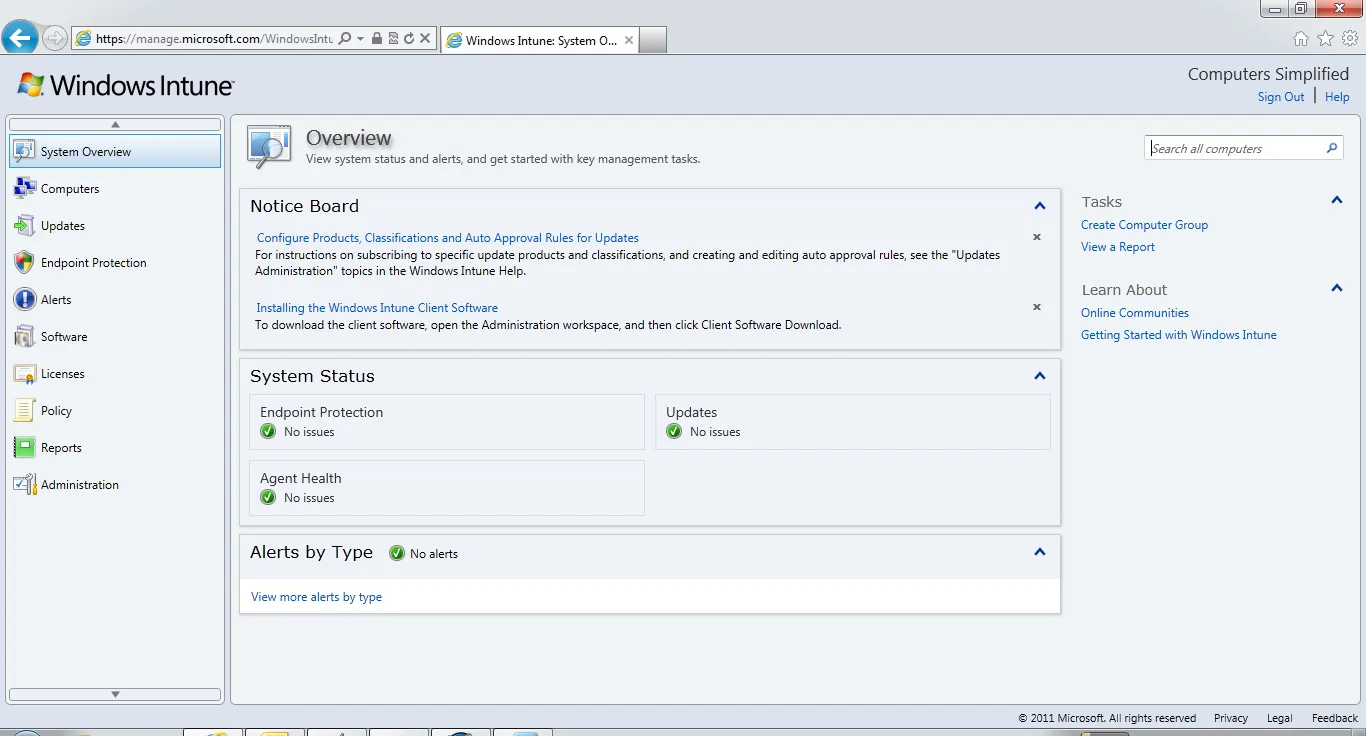Go back with the browser Back arrow
Image resolution: width=1366 pixels, height=736 pixels.
tap(20, 38)
